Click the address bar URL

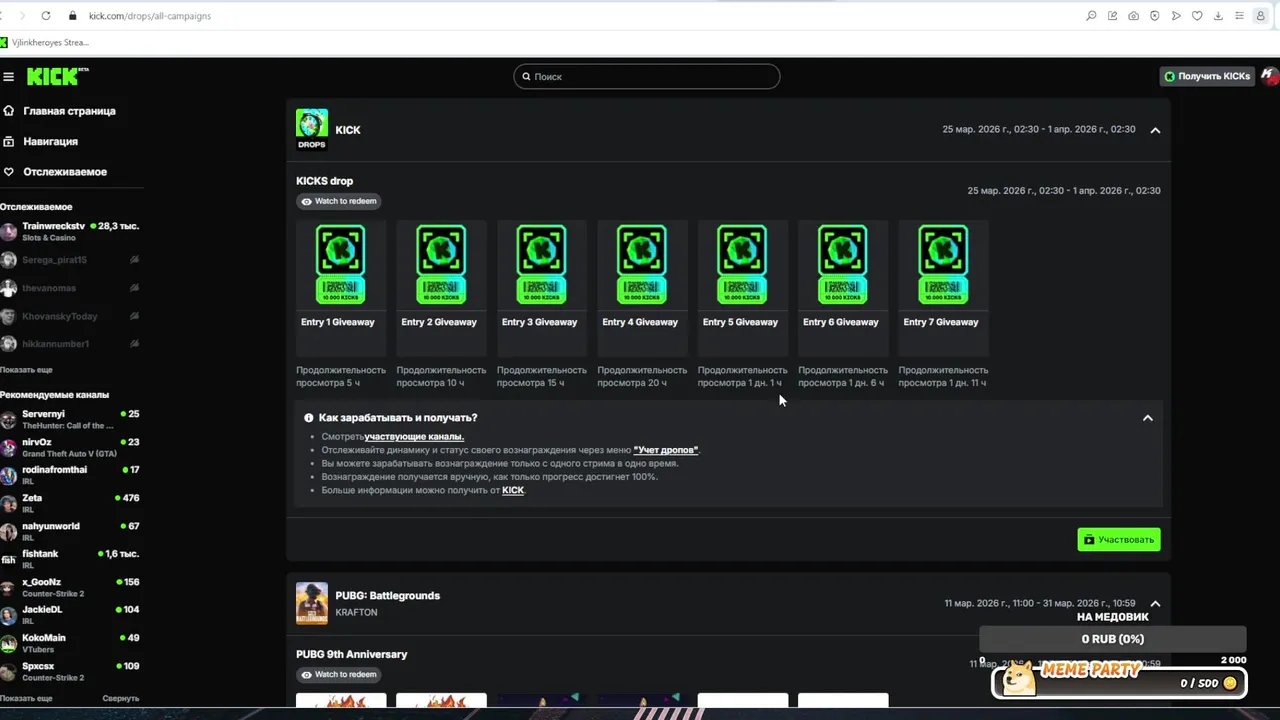point(150,16)
